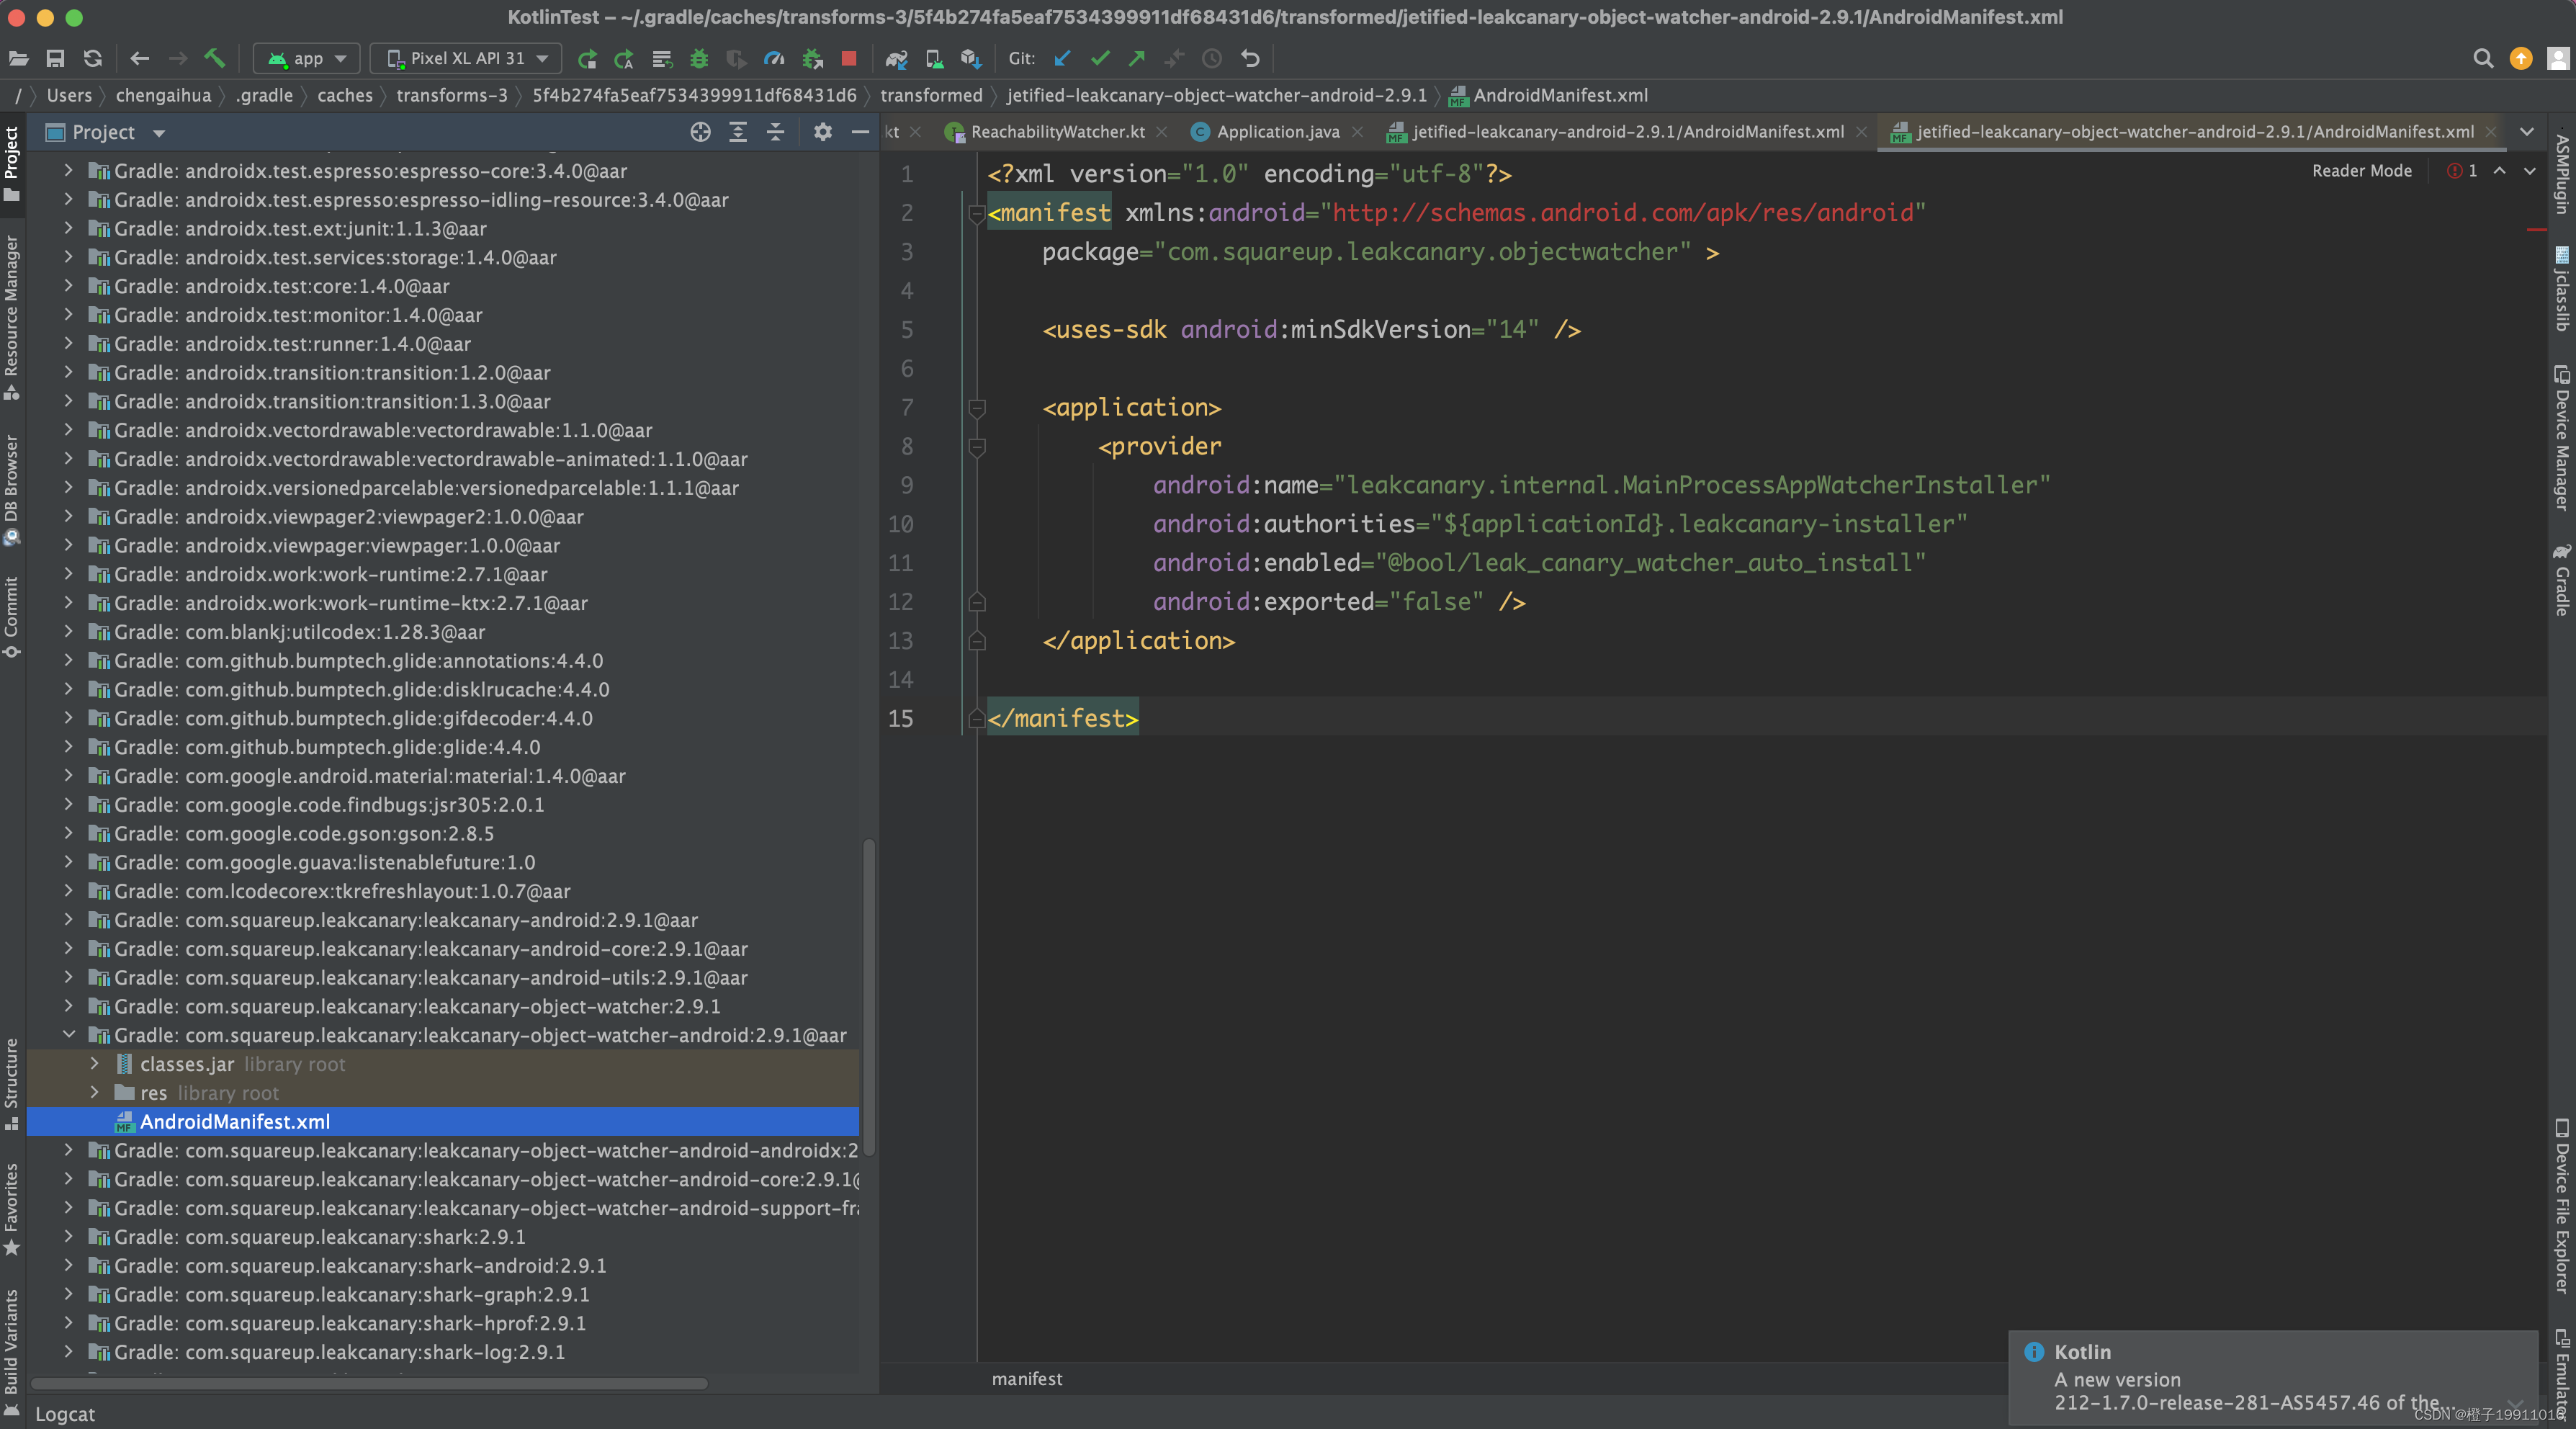Click Select Opened File crosshair icon
Viewport: 2576px width, 1429px height.
700,132
